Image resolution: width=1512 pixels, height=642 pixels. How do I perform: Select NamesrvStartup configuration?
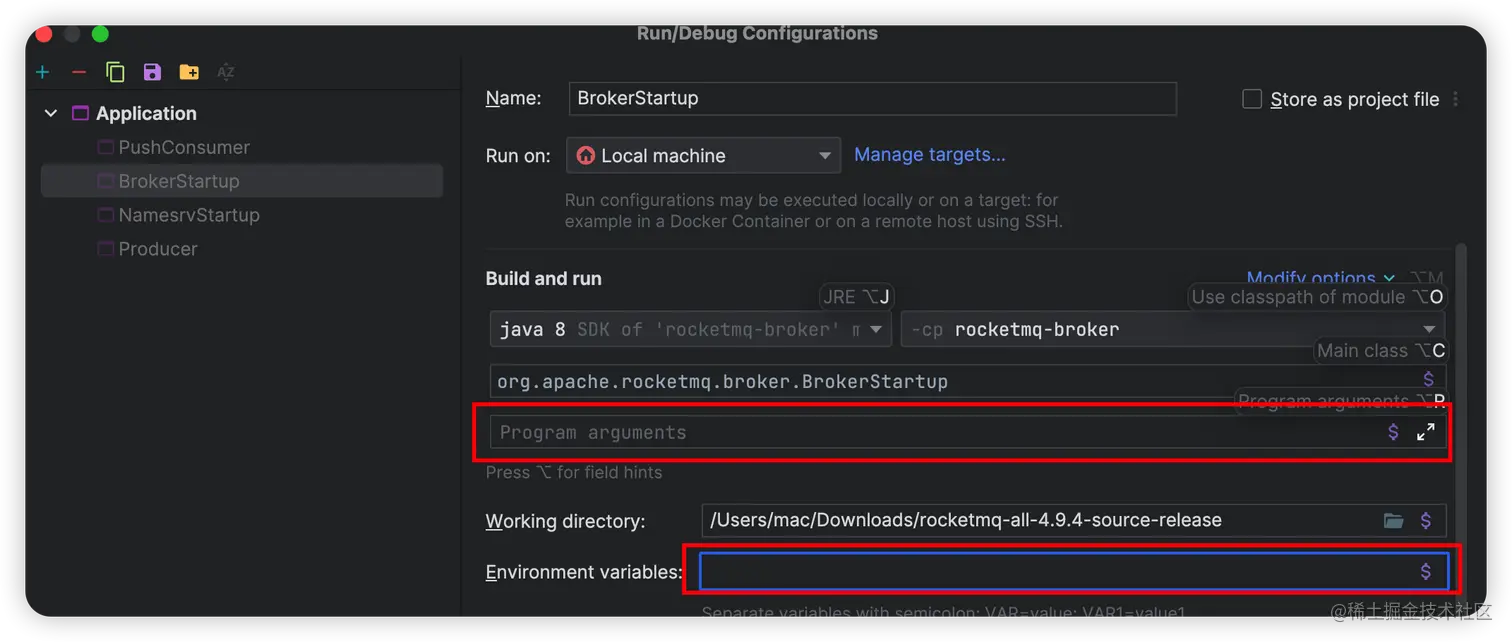(x=189, y=215)
